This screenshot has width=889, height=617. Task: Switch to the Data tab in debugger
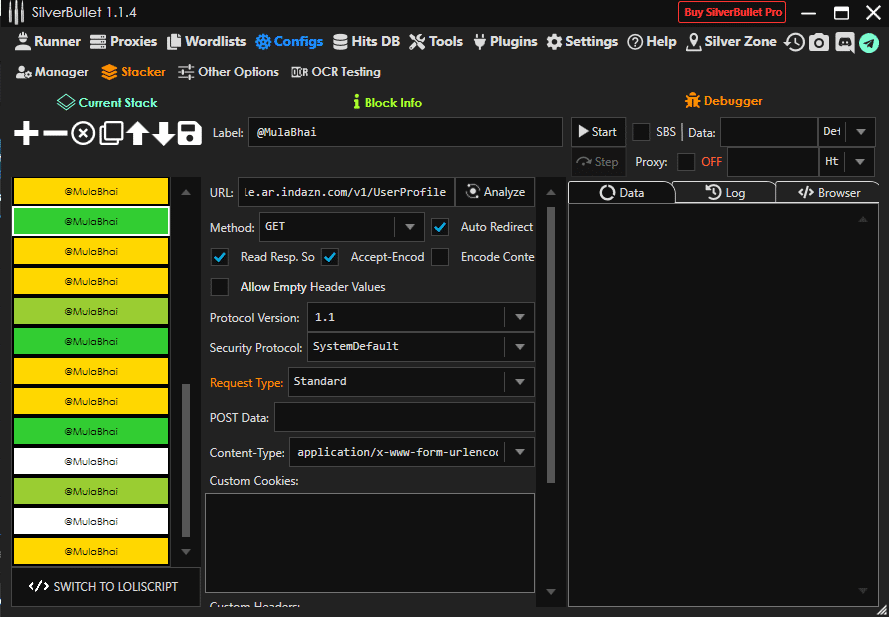pos(621,193)
